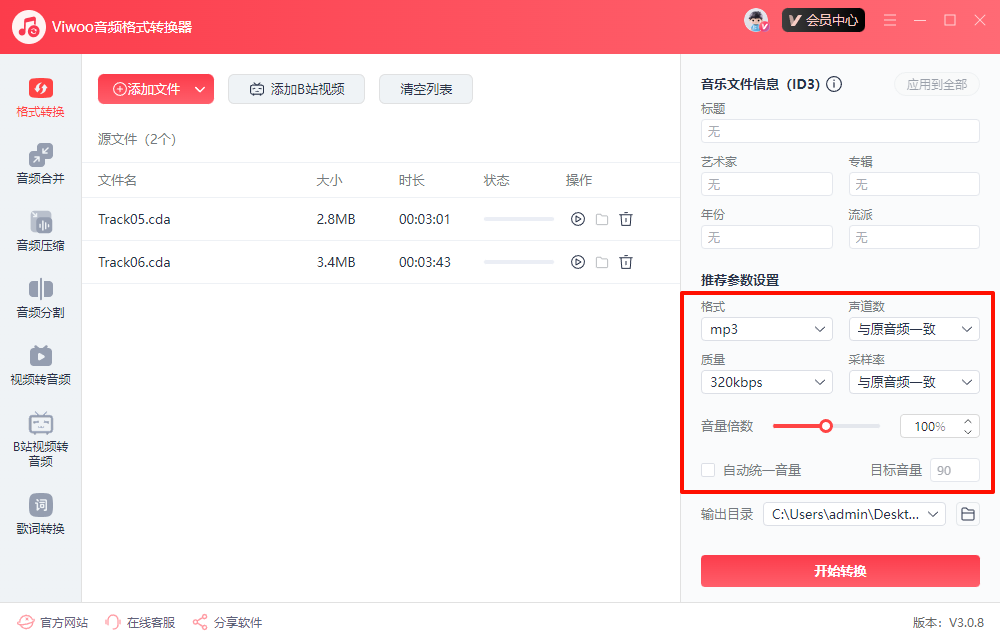Open the 视频转音频 converter
Screen dimensions: 1000x640
coord(40,364)
